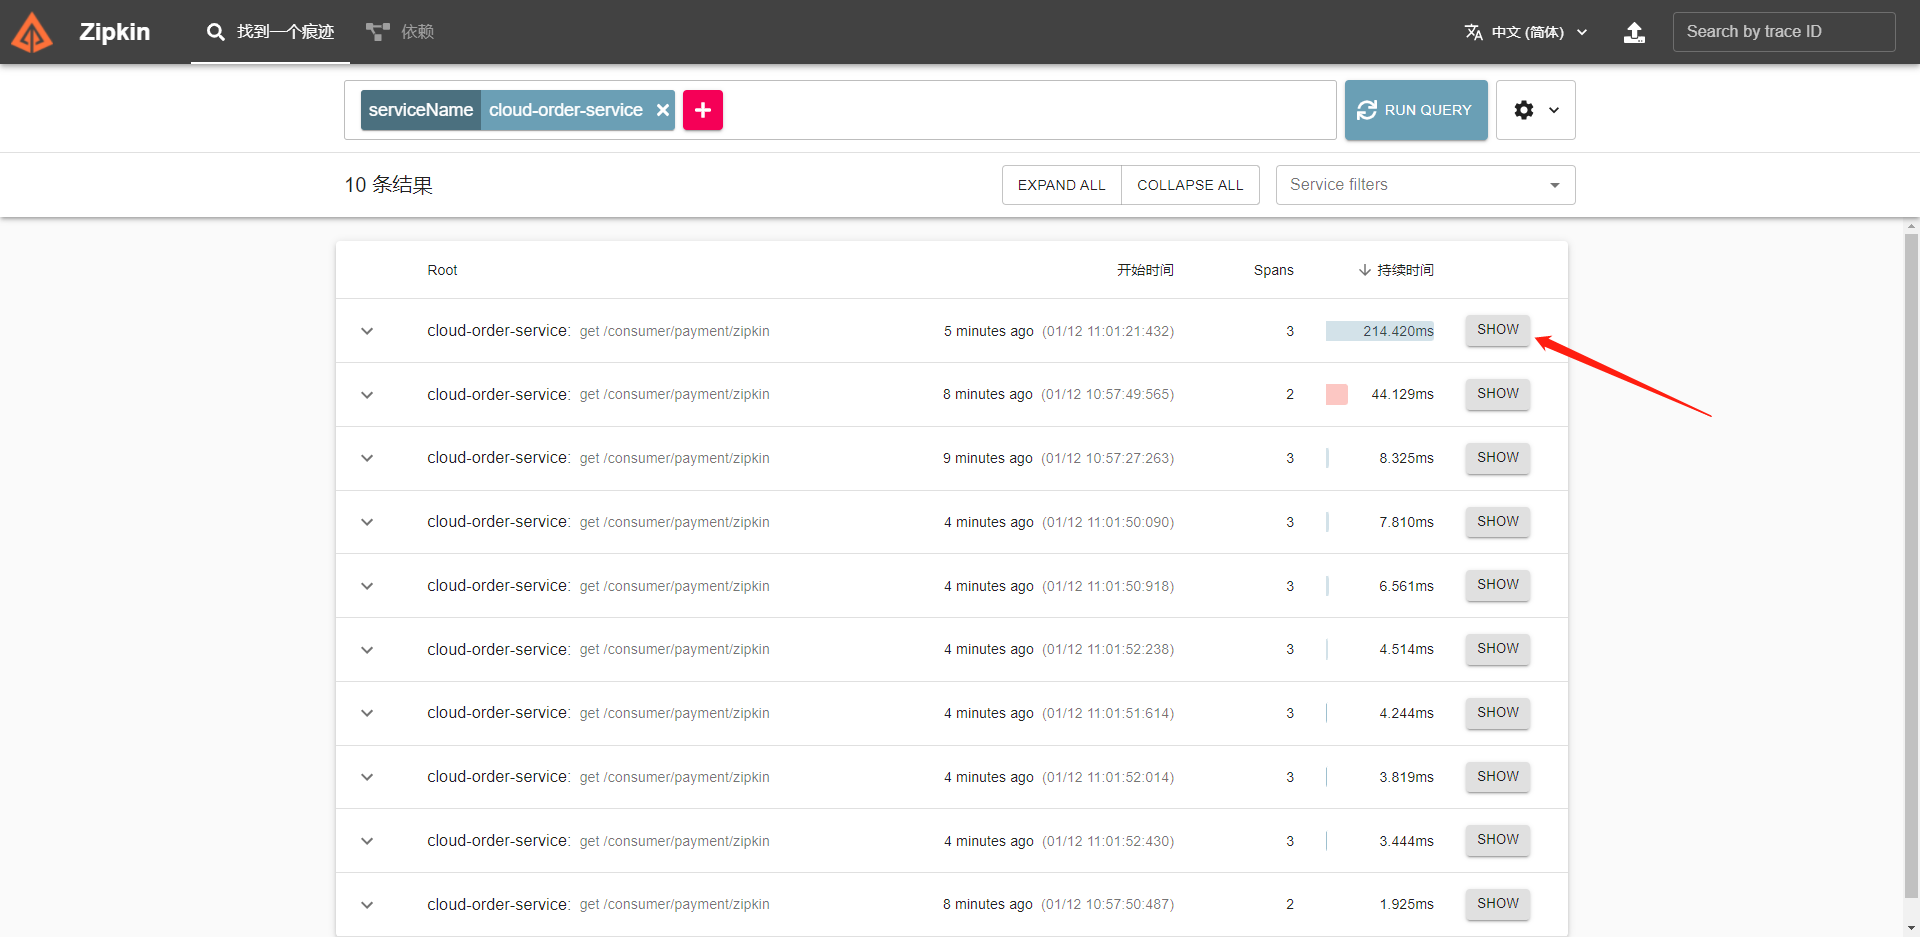
Task: Click the Zipkin logo icon
Action: click(x=32, y=32)
